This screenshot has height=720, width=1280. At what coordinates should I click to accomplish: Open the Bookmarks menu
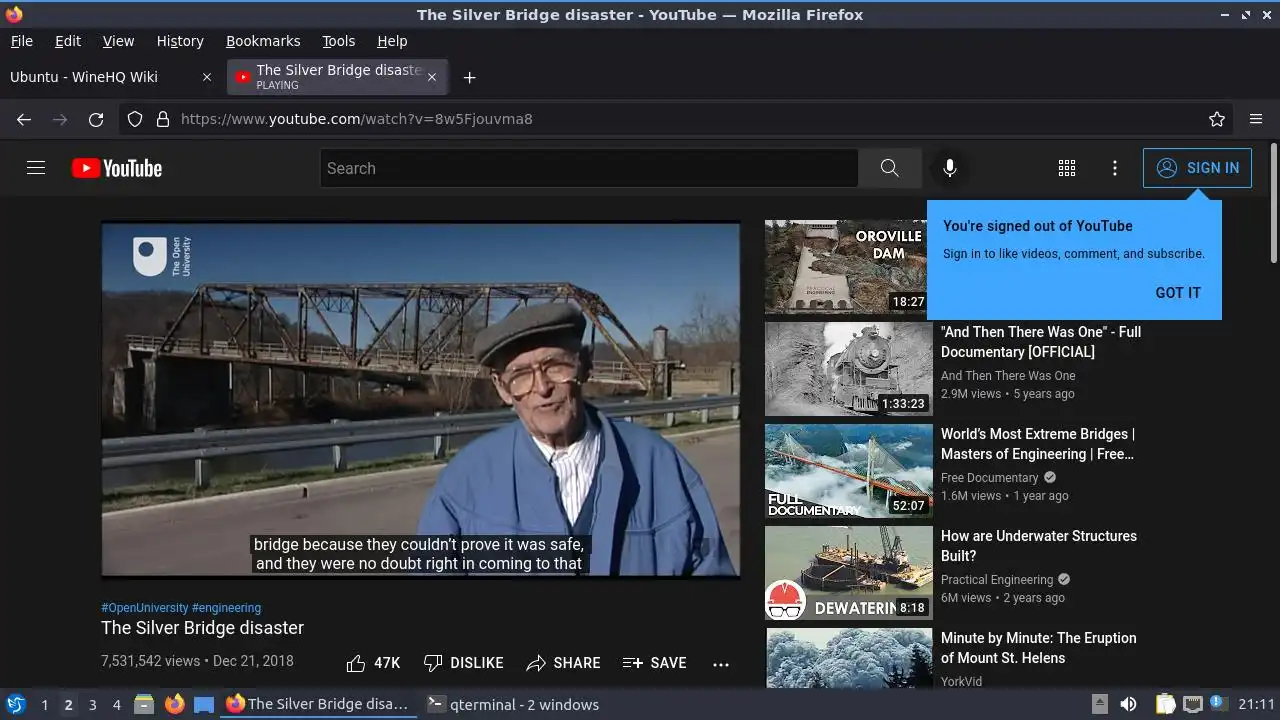click(x=263, y=41)
